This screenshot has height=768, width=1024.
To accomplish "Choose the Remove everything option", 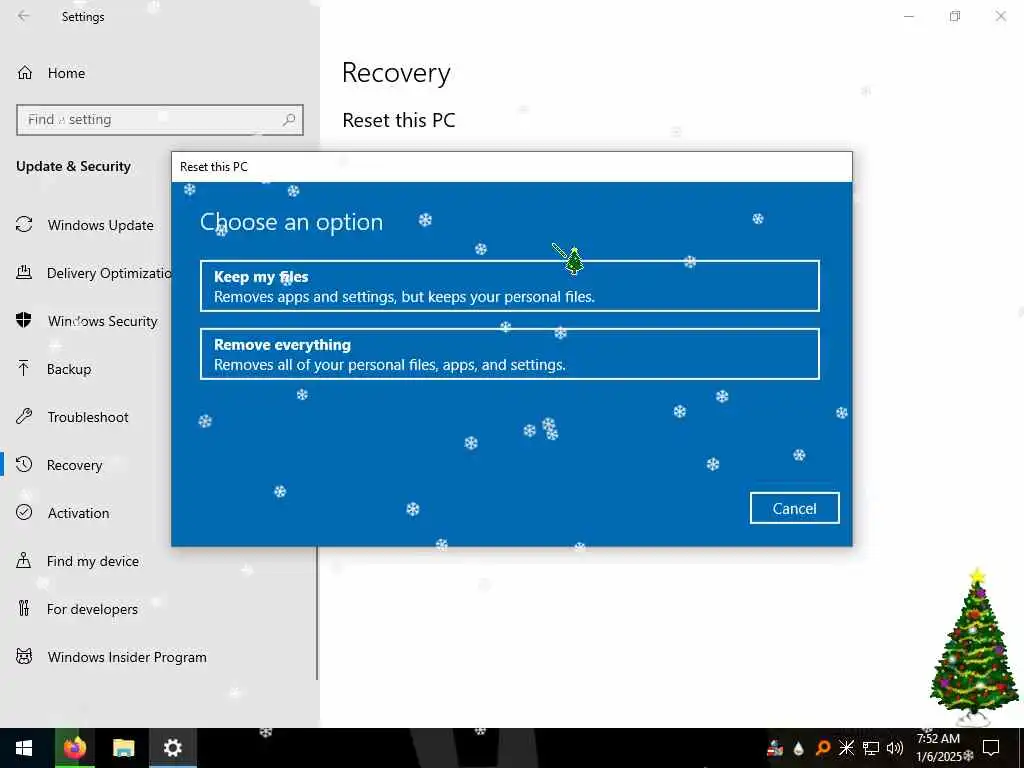I will coord(509,354).
